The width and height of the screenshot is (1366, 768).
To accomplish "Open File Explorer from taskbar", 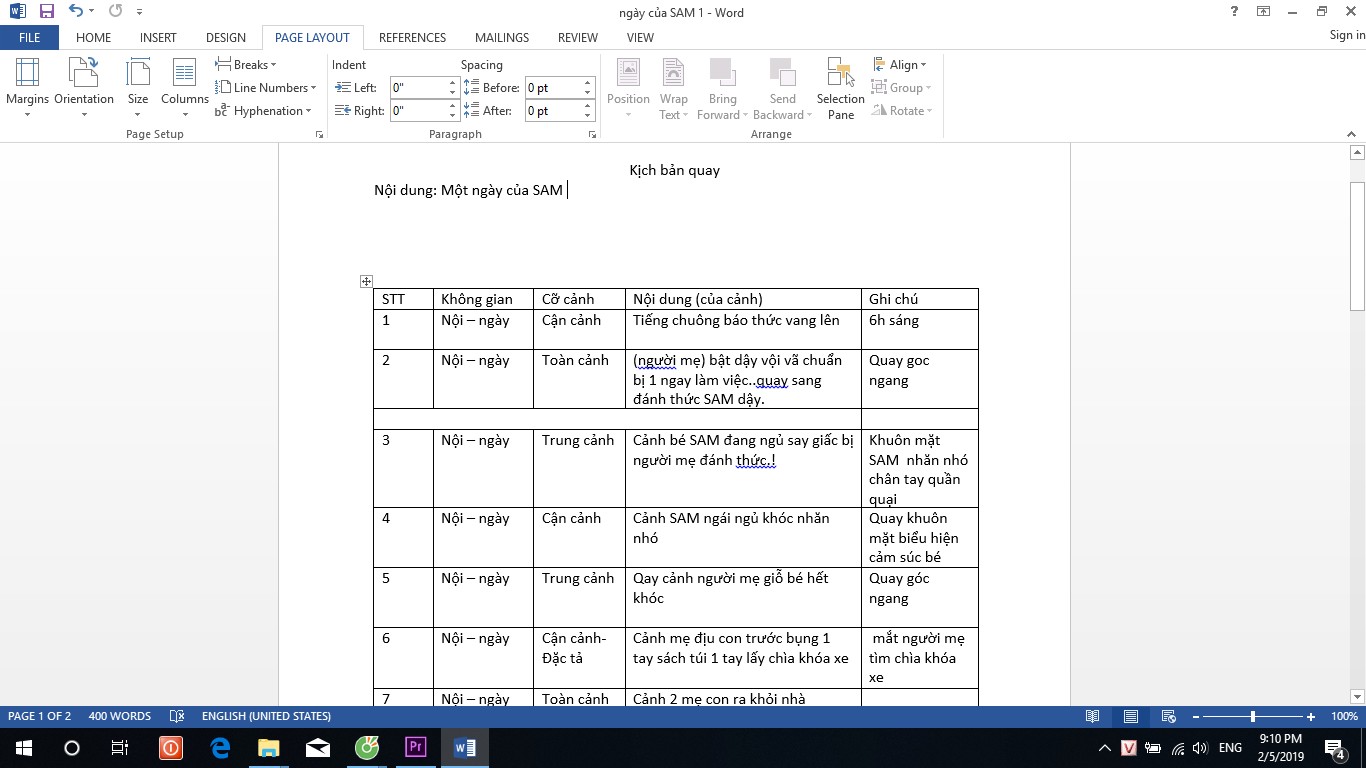I will click(269, 747).
